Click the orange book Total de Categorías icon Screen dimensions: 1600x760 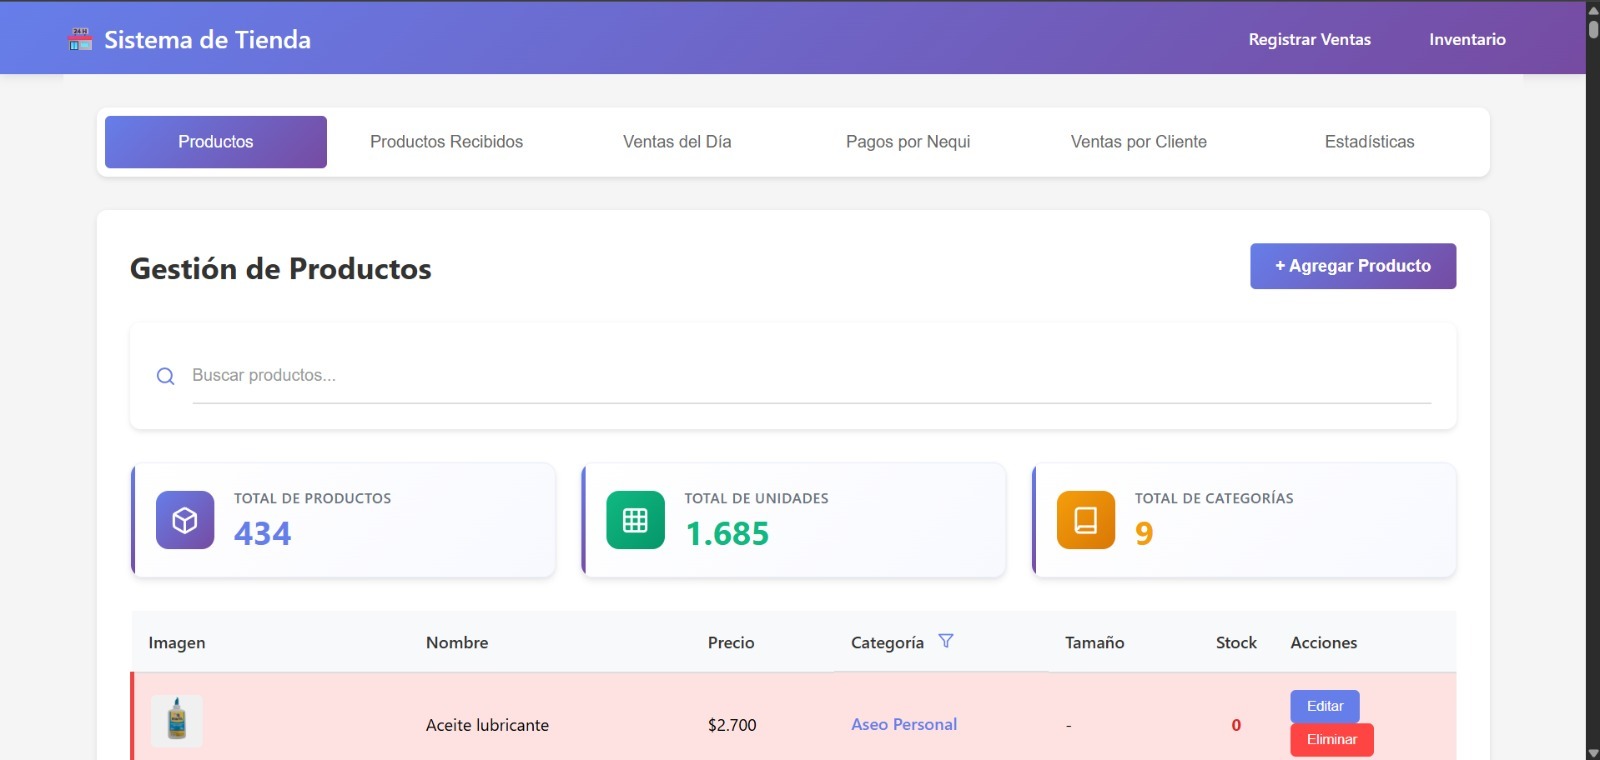point(1086,520)
